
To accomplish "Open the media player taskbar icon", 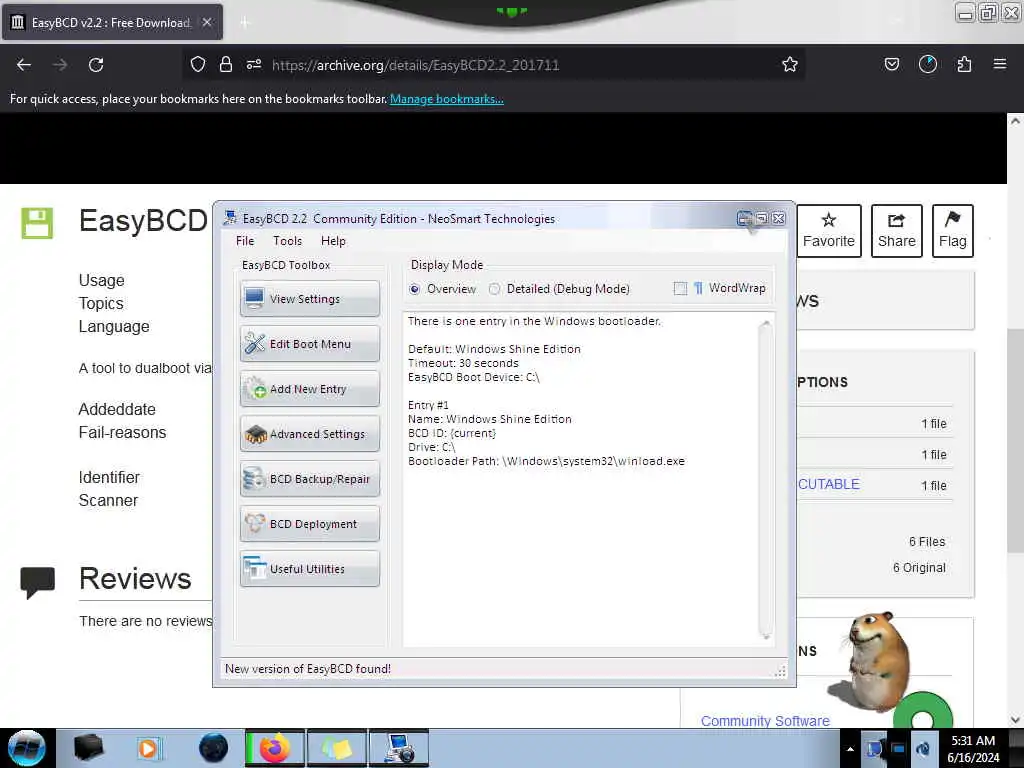I will [149, 748].
